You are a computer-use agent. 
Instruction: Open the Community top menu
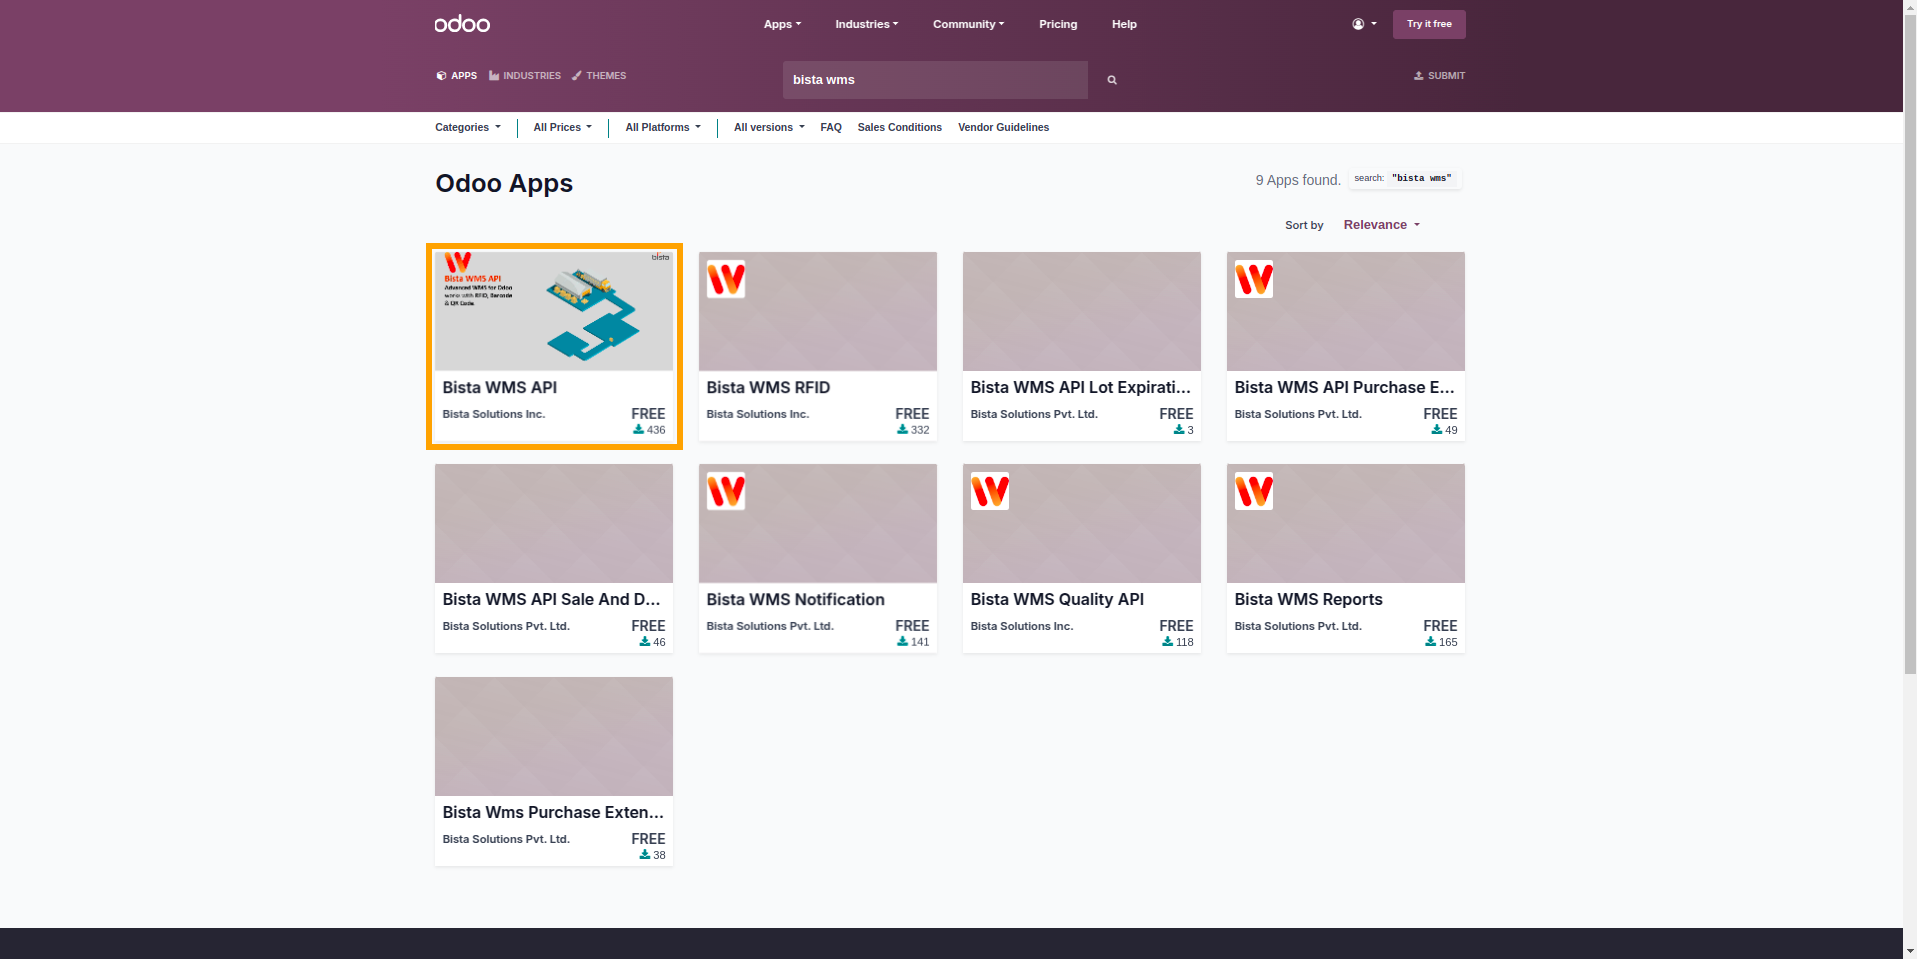(x=968, y=24)
